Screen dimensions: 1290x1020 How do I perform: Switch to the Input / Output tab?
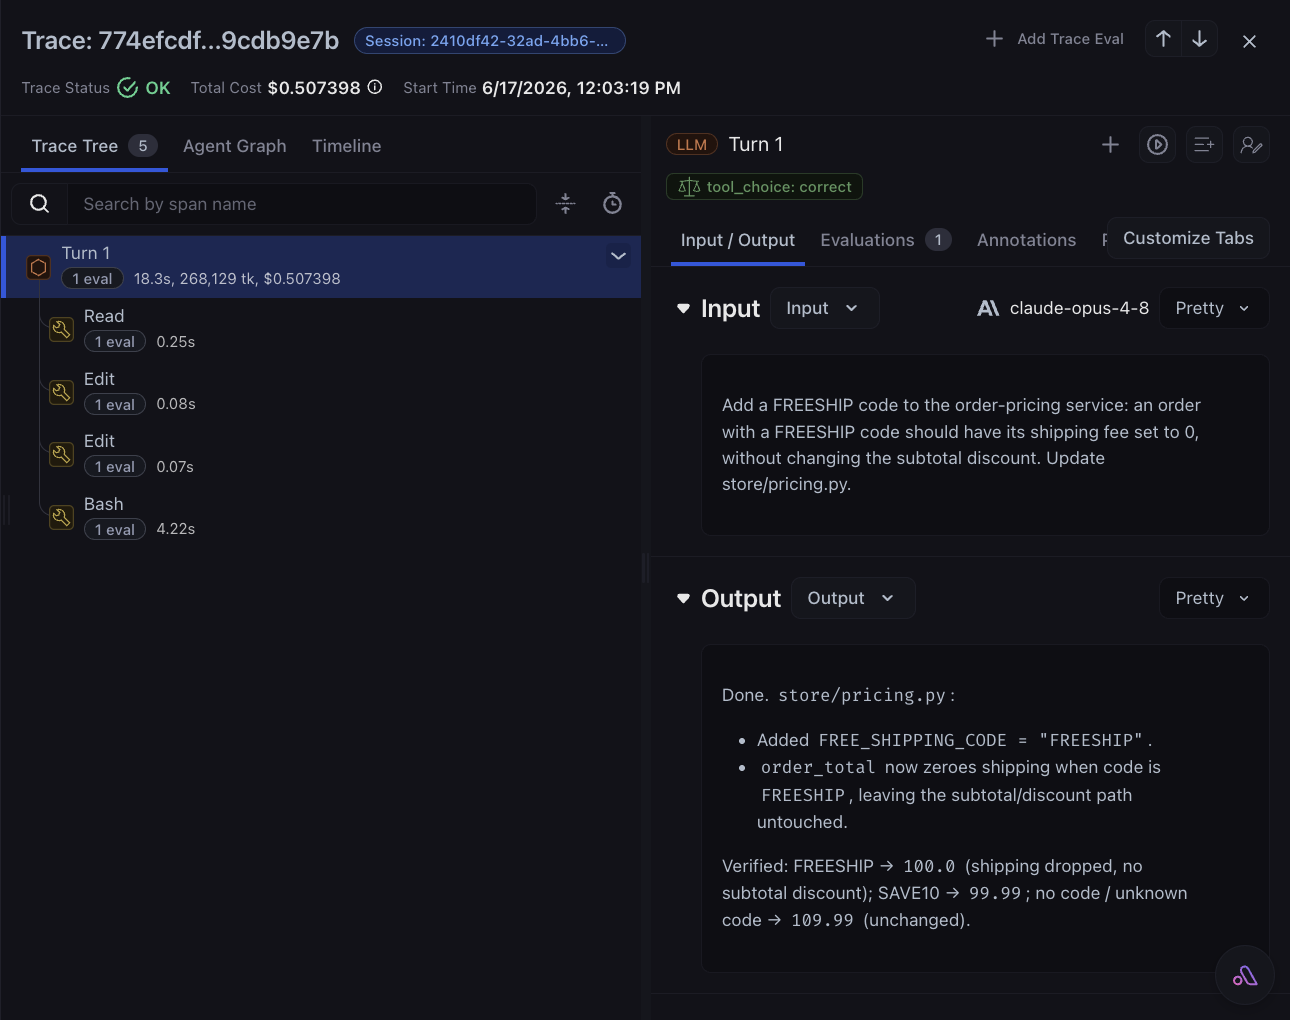coord(738,240)
